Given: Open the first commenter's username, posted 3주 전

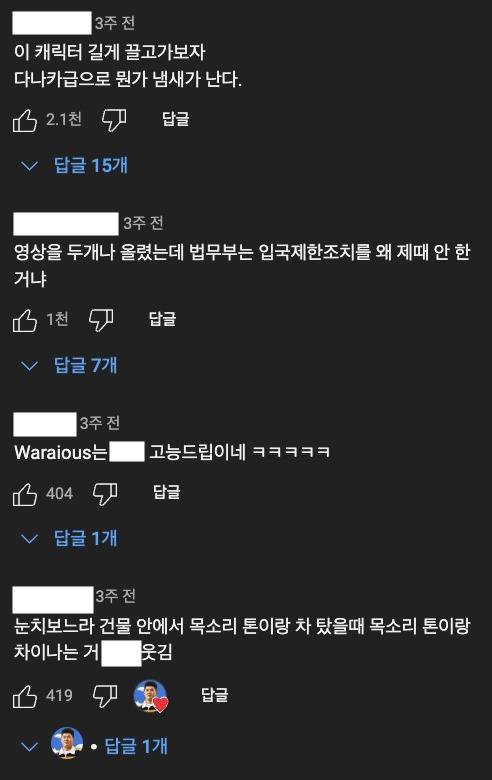Looking at the screenshot, I should tap(52, 23).
